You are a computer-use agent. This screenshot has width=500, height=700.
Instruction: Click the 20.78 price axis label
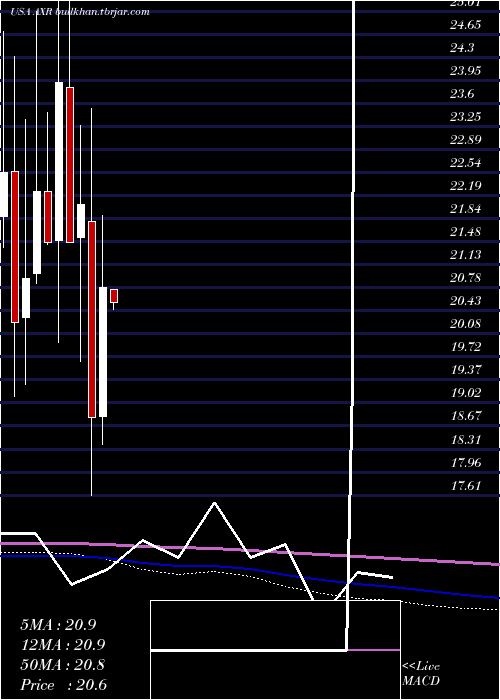pyautogui.click(x=466, y=278)
